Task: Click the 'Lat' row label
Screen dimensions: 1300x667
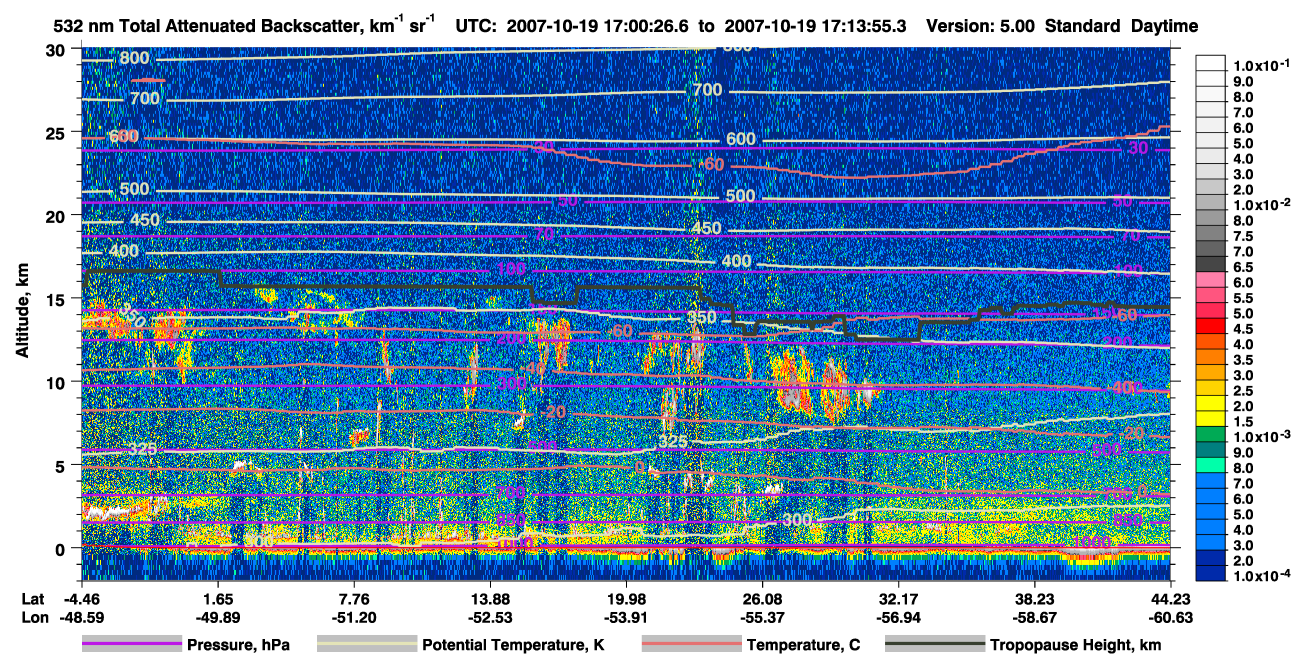Action: click(x=31, y=598)
